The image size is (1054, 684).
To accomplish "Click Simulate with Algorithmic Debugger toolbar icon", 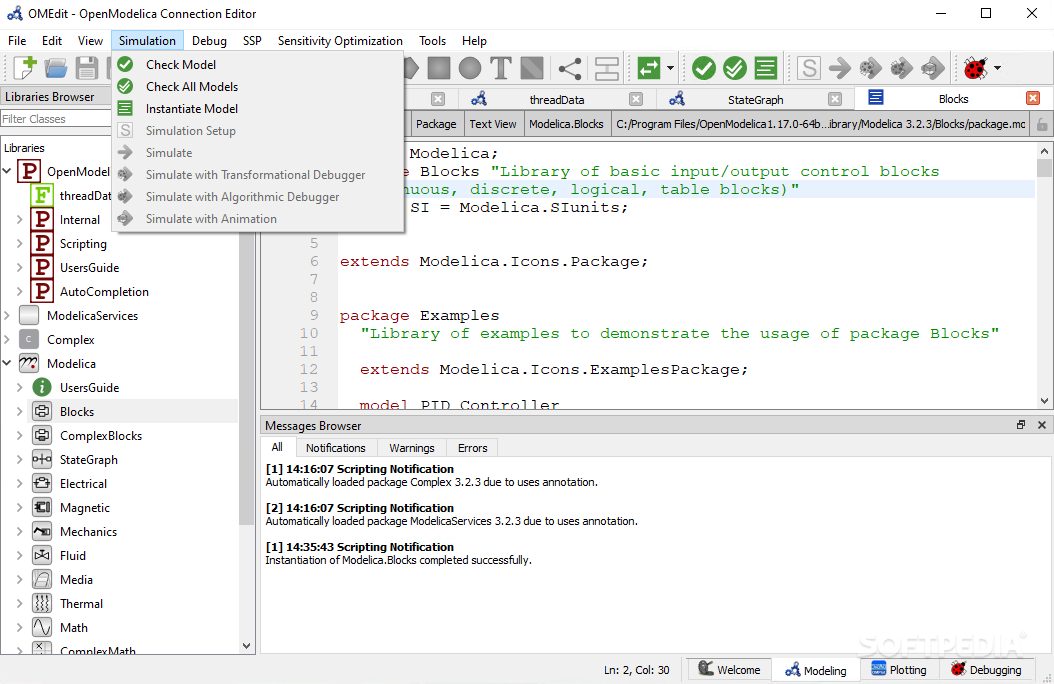I will tap(901, 68).
